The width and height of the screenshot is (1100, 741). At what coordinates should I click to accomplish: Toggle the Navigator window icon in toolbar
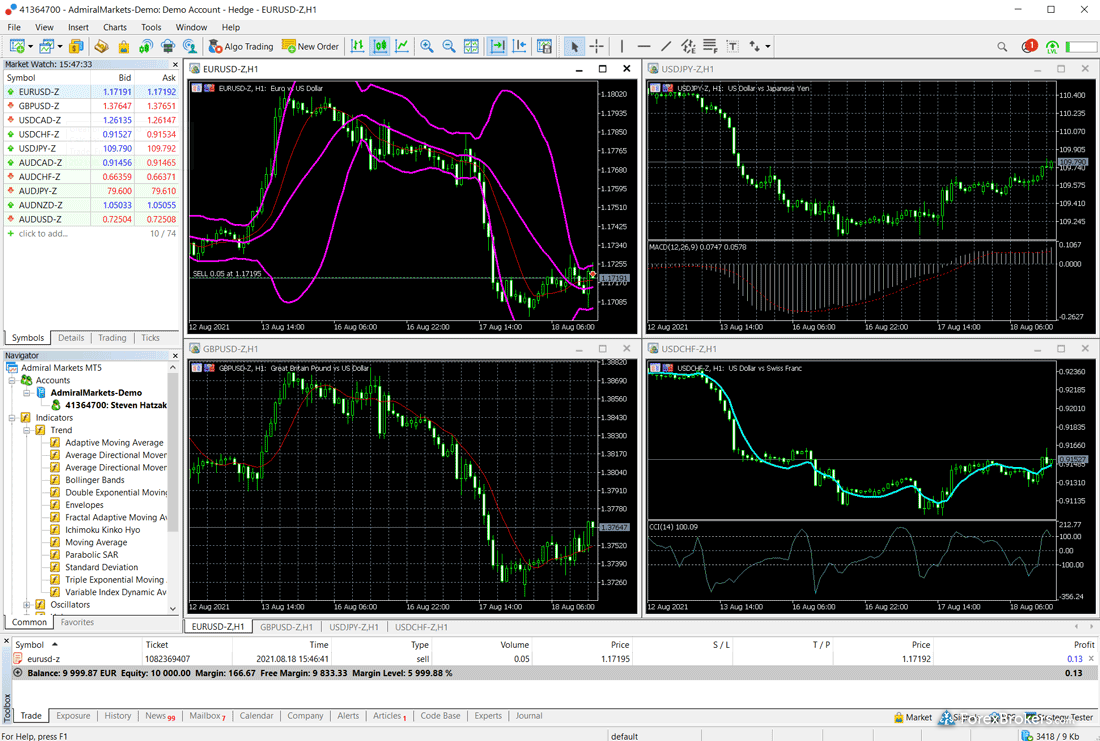tap(123, 46)
